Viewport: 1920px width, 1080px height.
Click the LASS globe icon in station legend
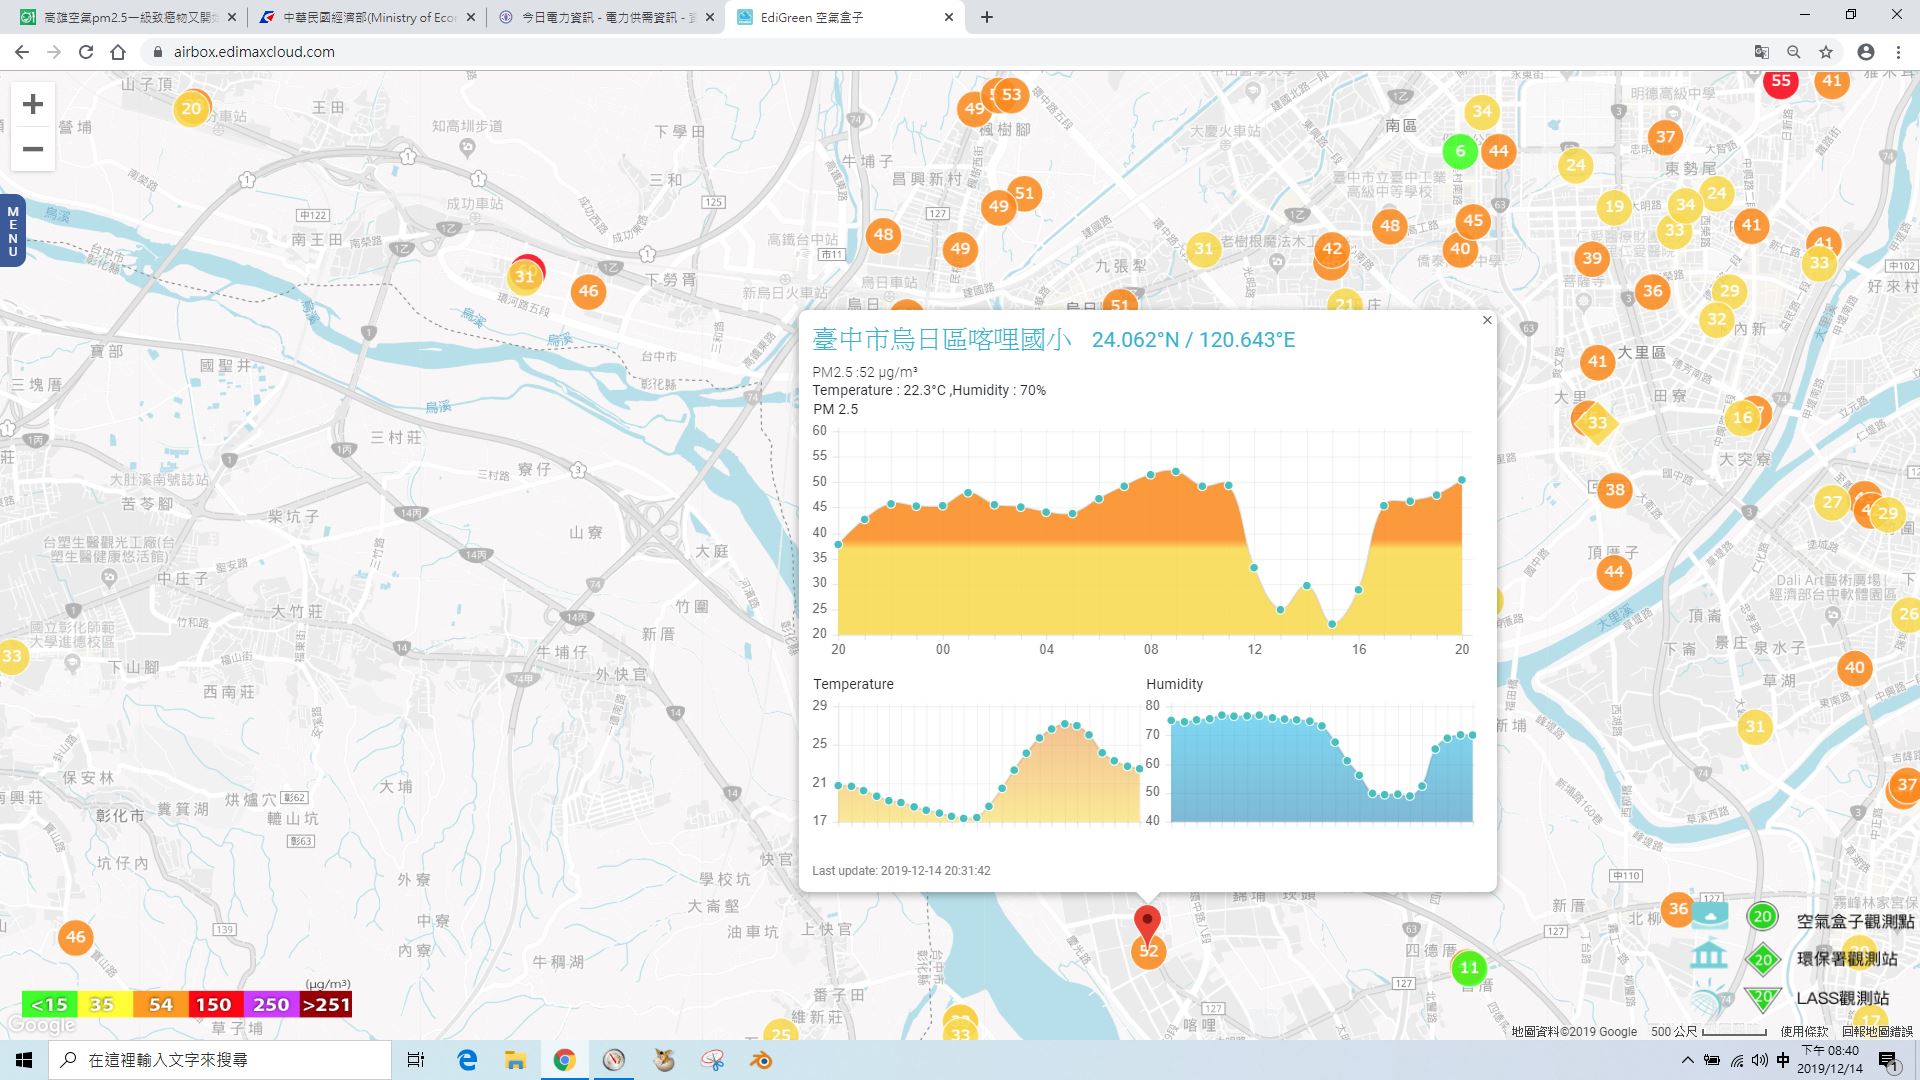pos(1709,998)
